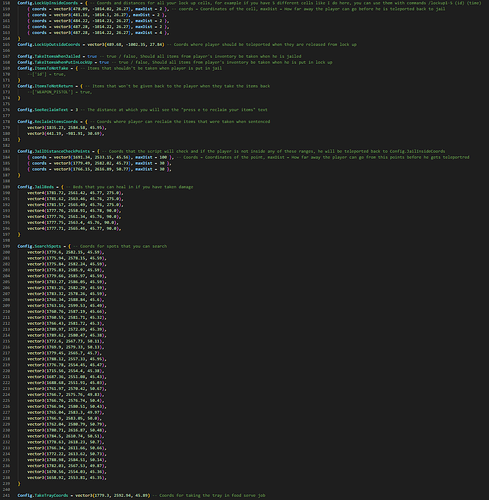Click the Config.LockUpInsideCoords identifier at top
Screen dimensions: 489x500
47,3
